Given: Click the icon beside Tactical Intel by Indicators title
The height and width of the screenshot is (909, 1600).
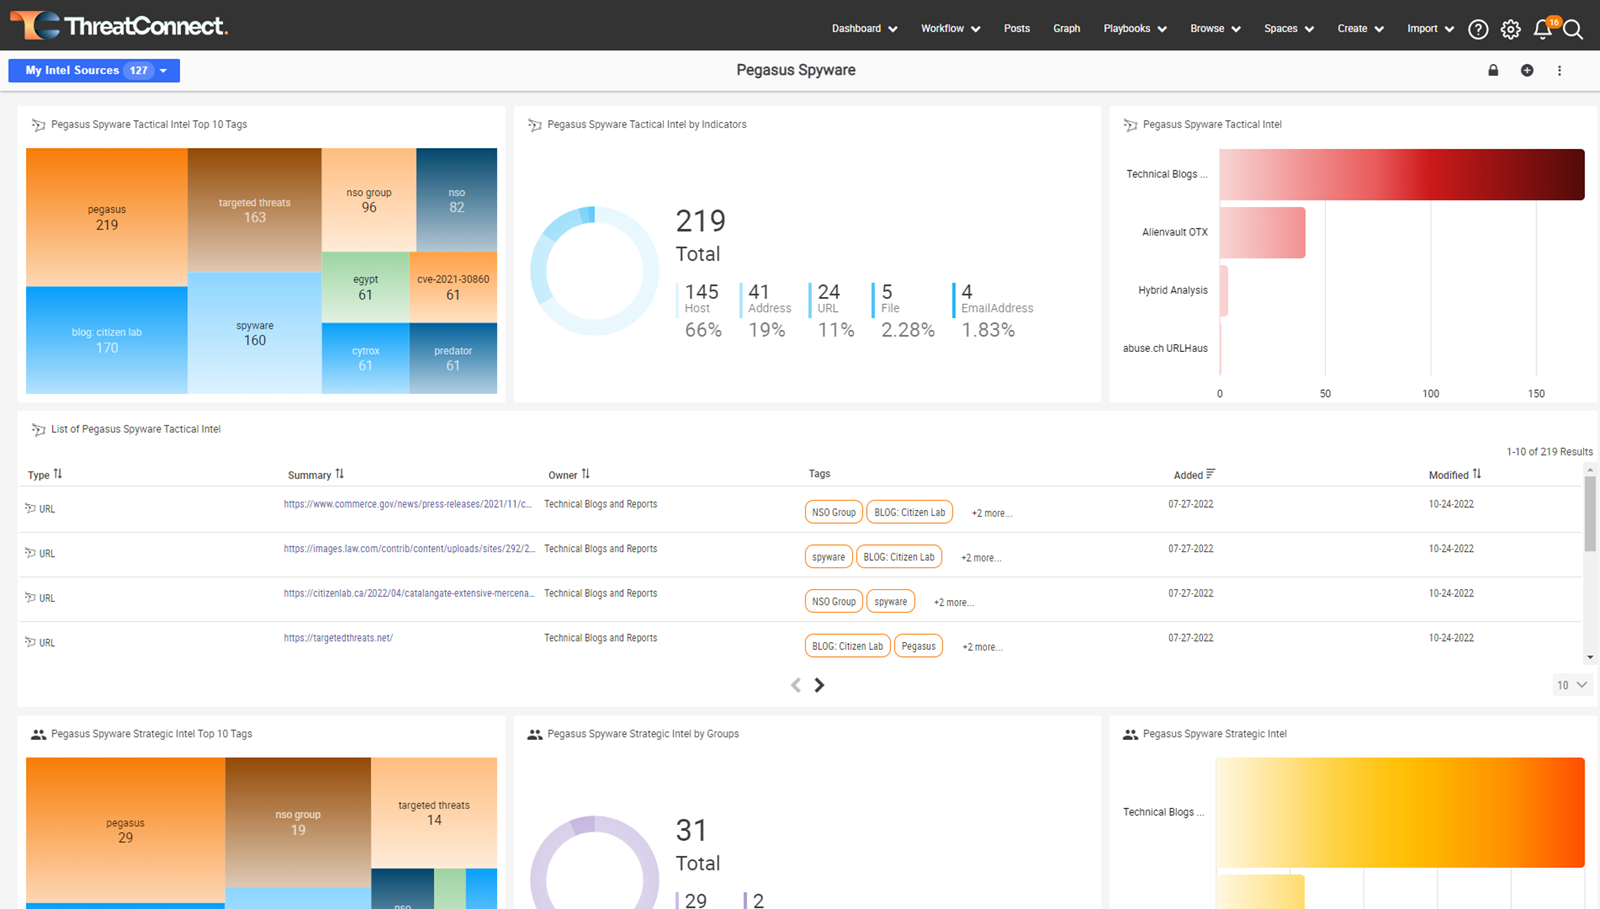Looking at the screenshot, I should (x=535, y=125).
